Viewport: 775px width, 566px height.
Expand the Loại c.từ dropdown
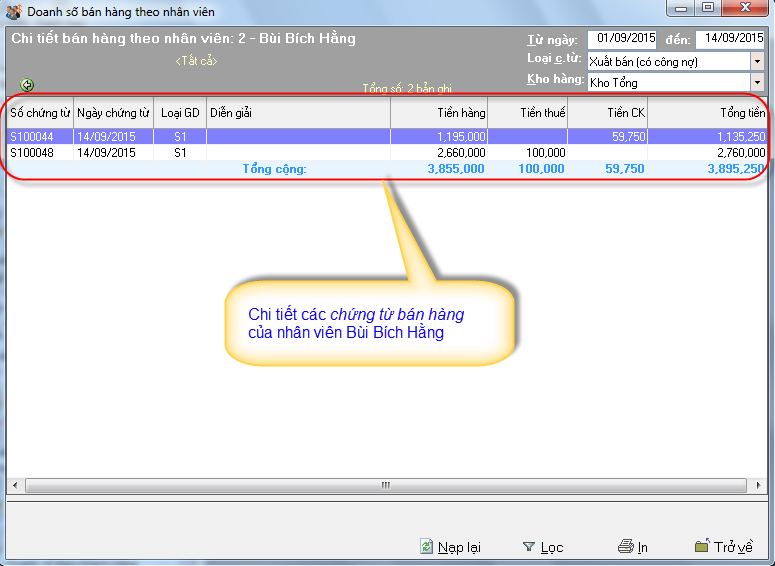[x=756, y=61]
